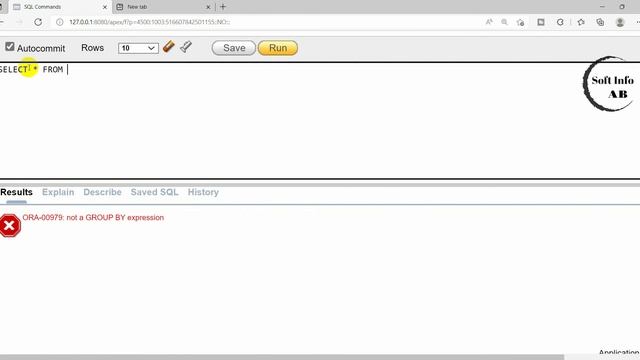Open the Favorites list icon
This screenshot has width=640, height=360.
pos(581,22)
